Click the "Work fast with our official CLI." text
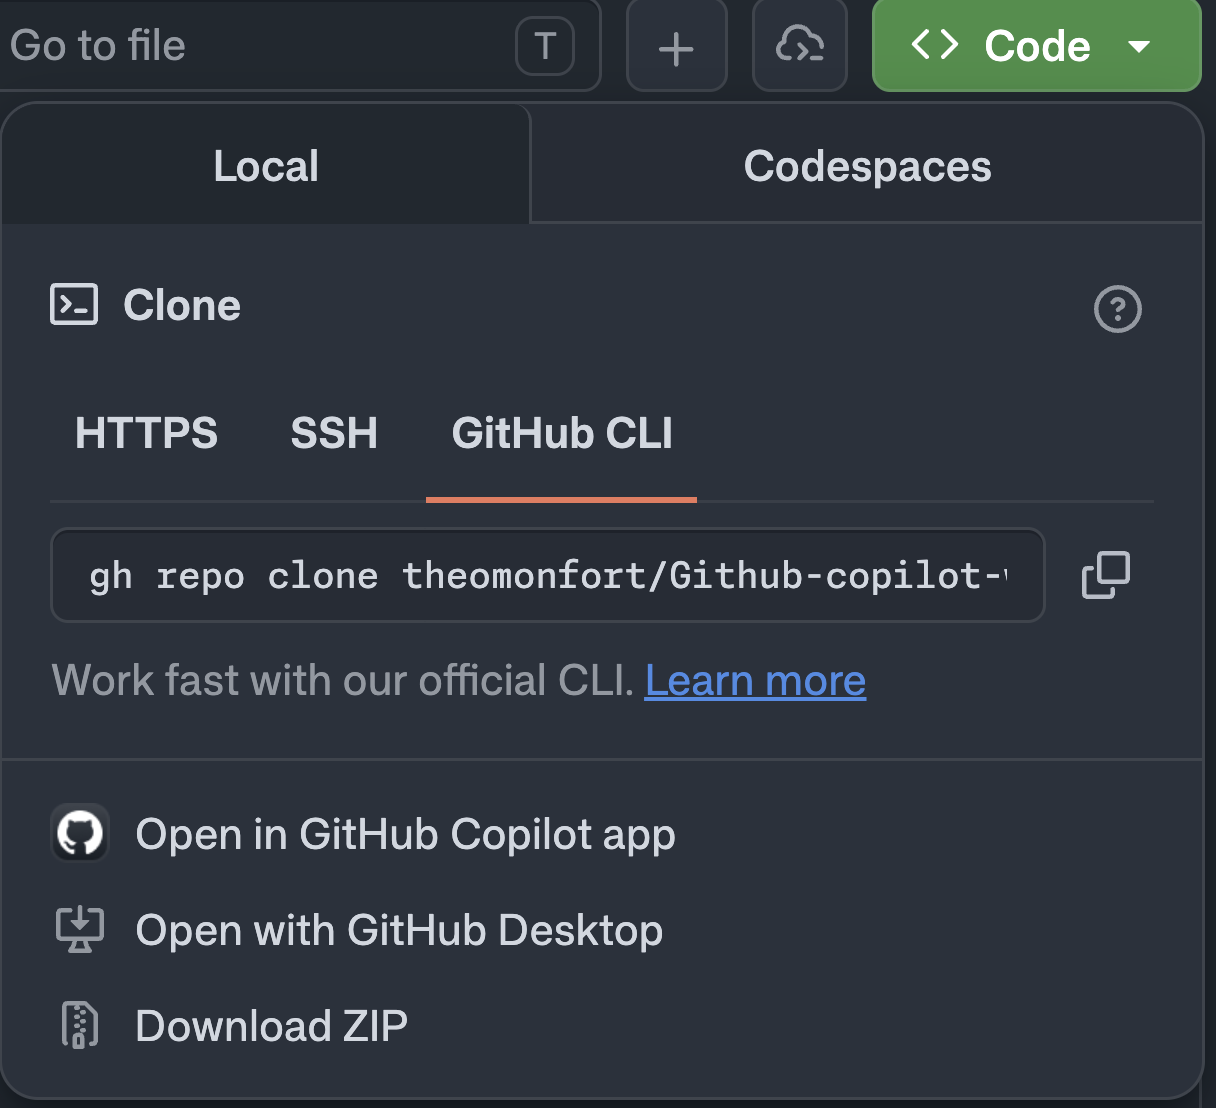The height and width of the screenshot is (1108, 1216). pos(343,681)
